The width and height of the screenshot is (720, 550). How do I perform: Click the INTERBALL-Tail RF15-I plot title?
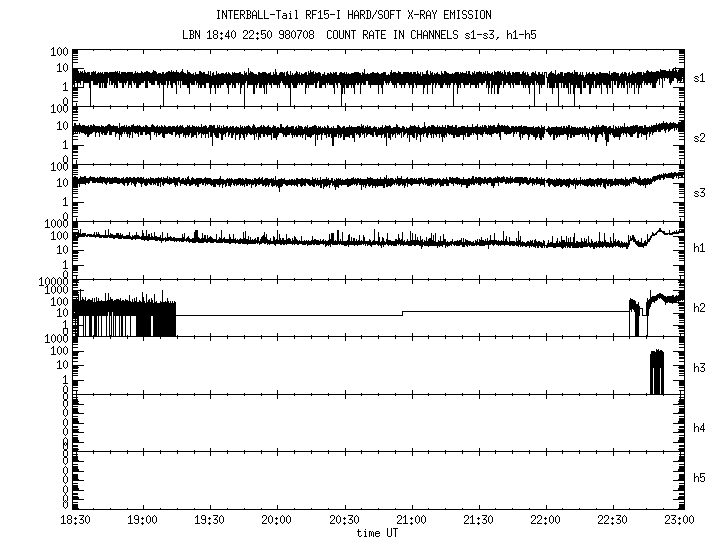tap(359, 15)
